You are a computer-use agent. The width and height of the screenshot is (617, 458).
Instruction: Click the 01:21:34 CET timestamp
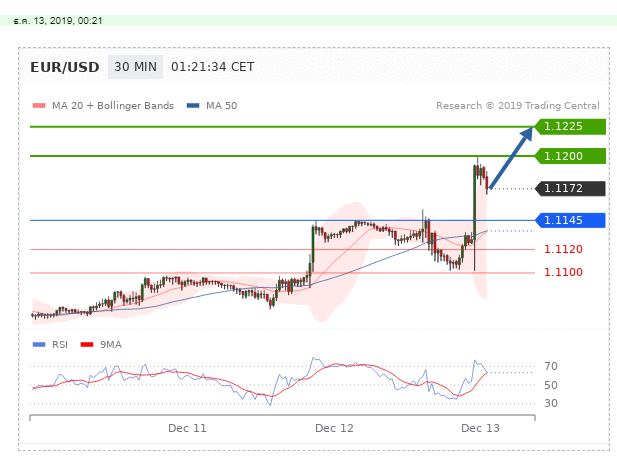pyautogui.click(x=212, y=67)
